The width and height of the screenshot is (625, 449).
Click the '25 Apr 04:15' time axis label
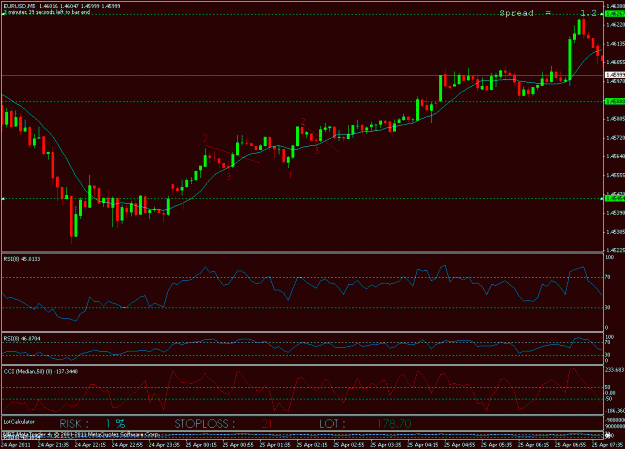point(423,445)
